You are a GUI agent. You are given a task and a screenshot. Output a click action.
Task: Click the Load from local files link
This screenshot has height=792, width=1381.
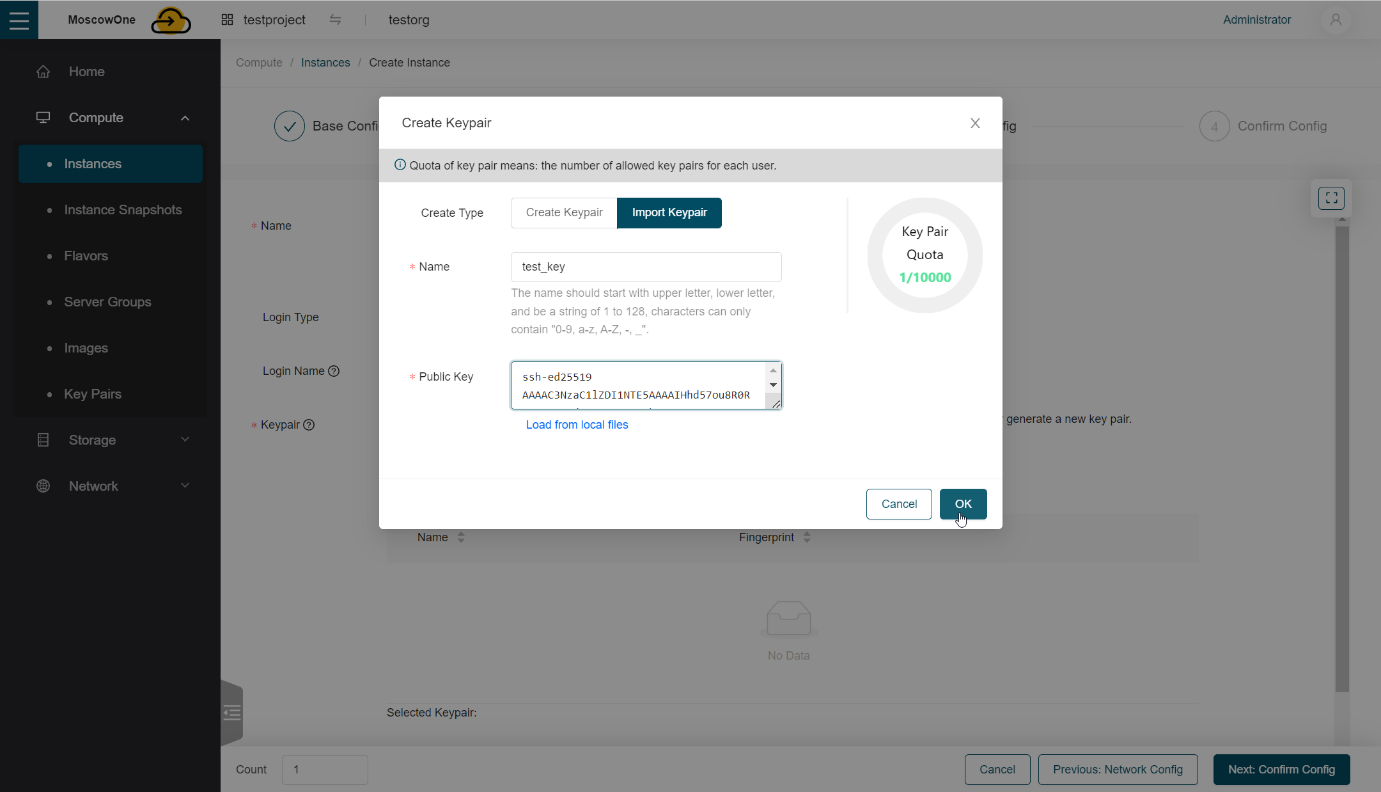[577, 424]
